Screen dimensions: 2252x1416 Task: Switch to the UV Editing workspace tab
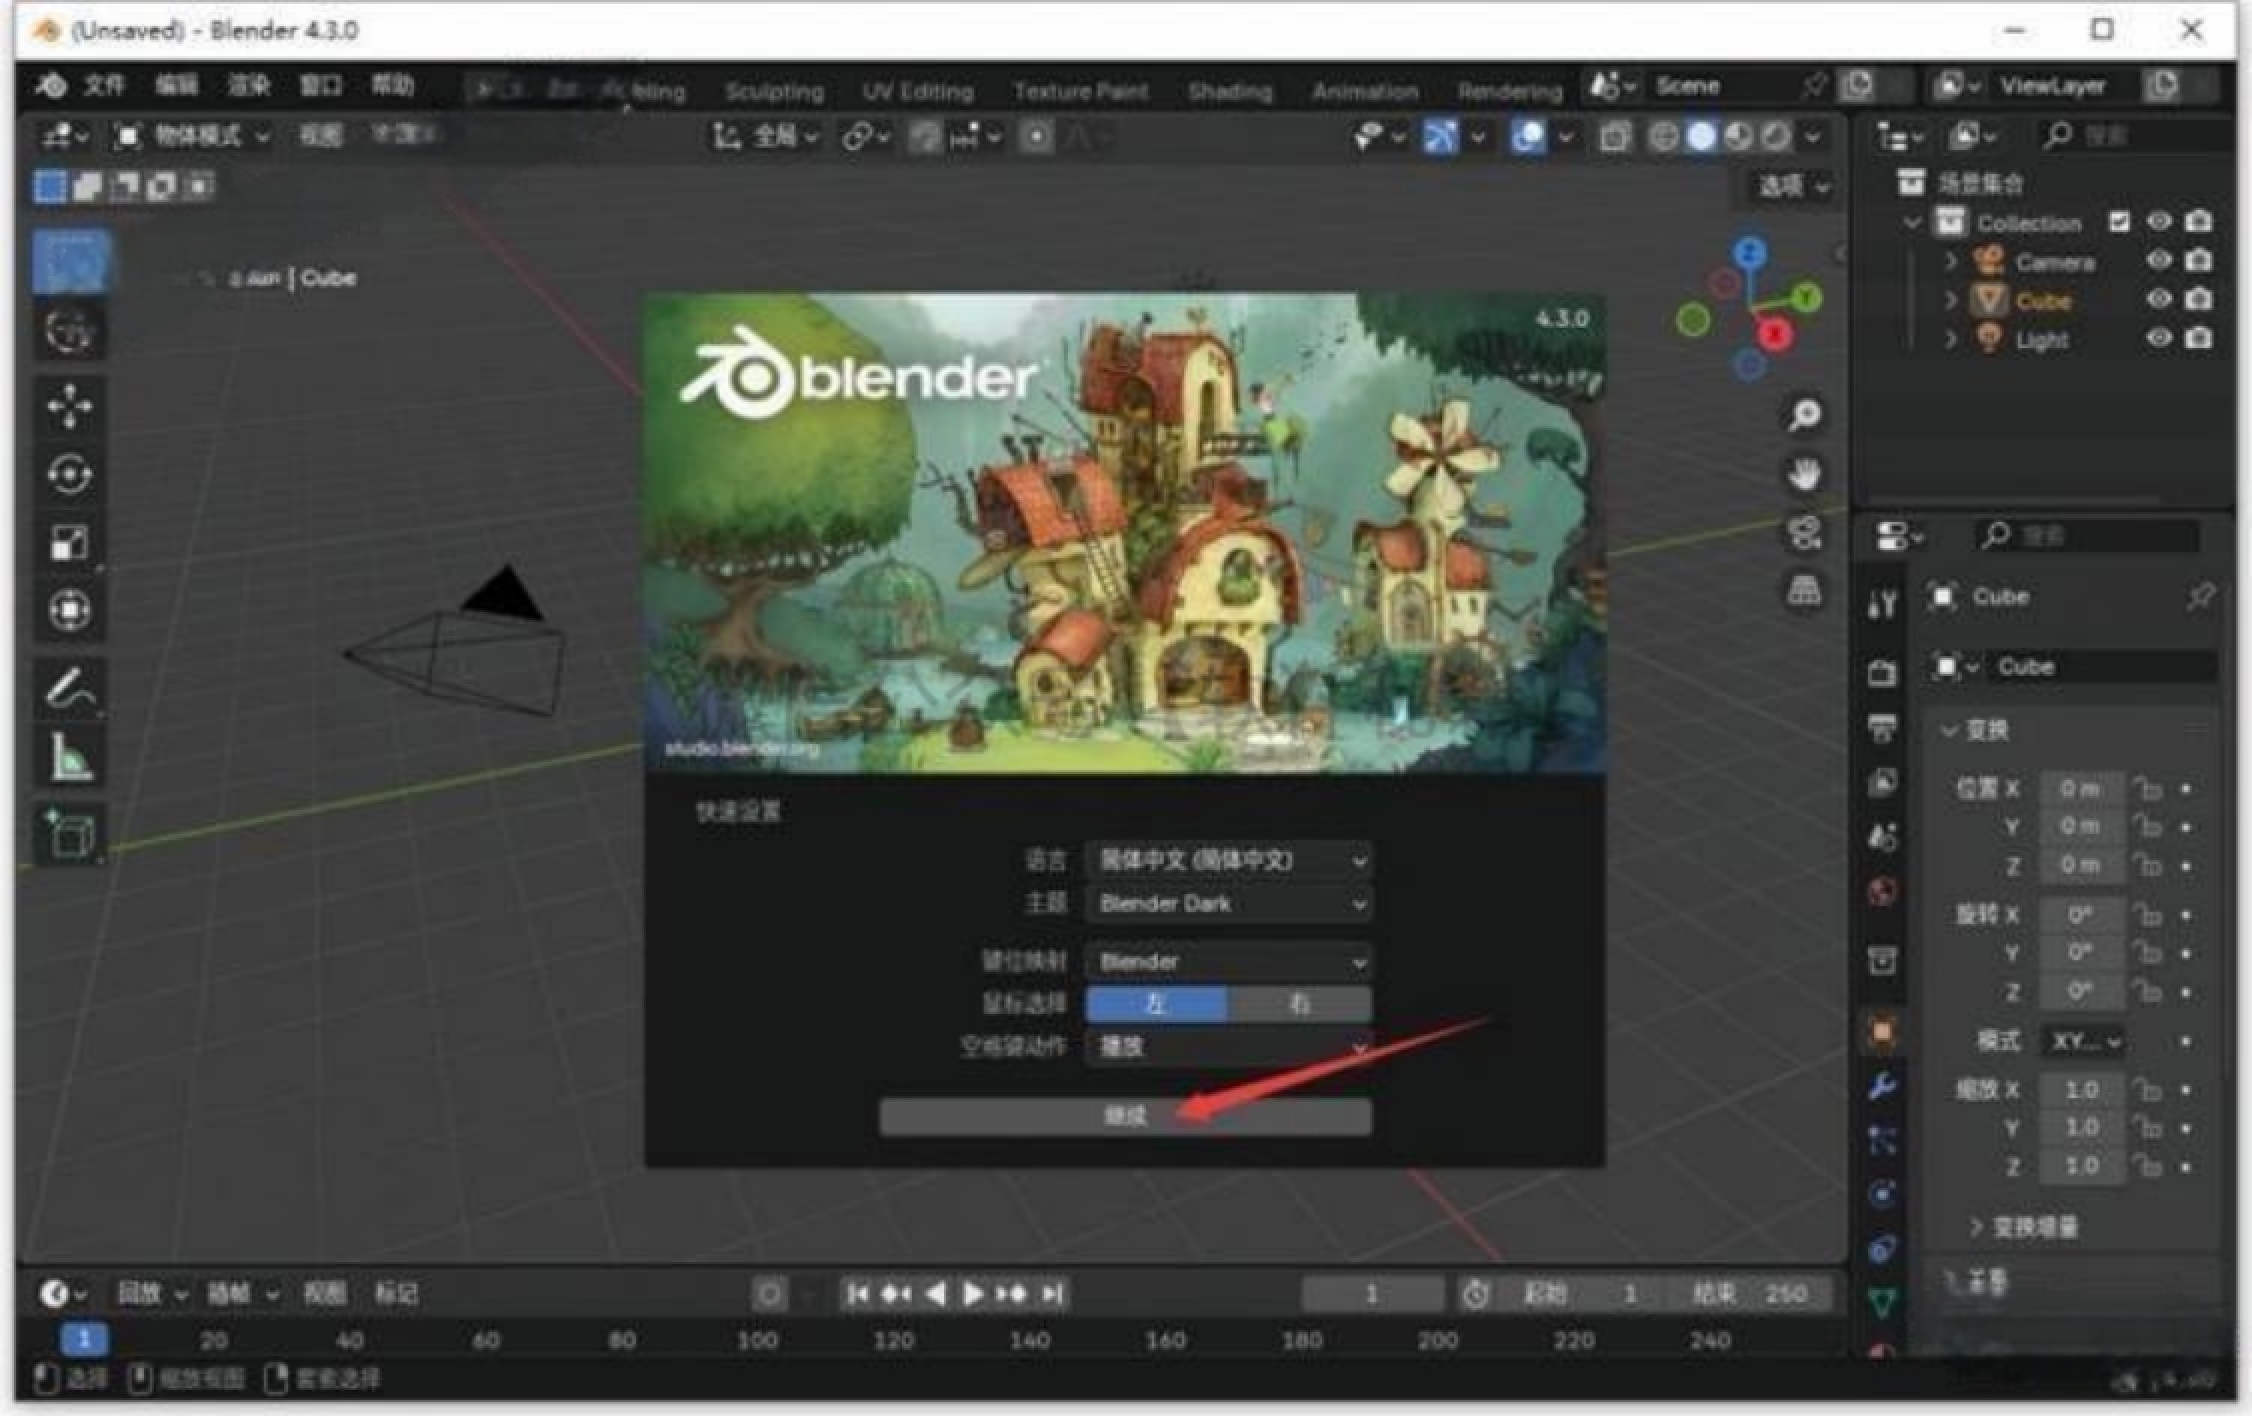[x=918, y=90]
